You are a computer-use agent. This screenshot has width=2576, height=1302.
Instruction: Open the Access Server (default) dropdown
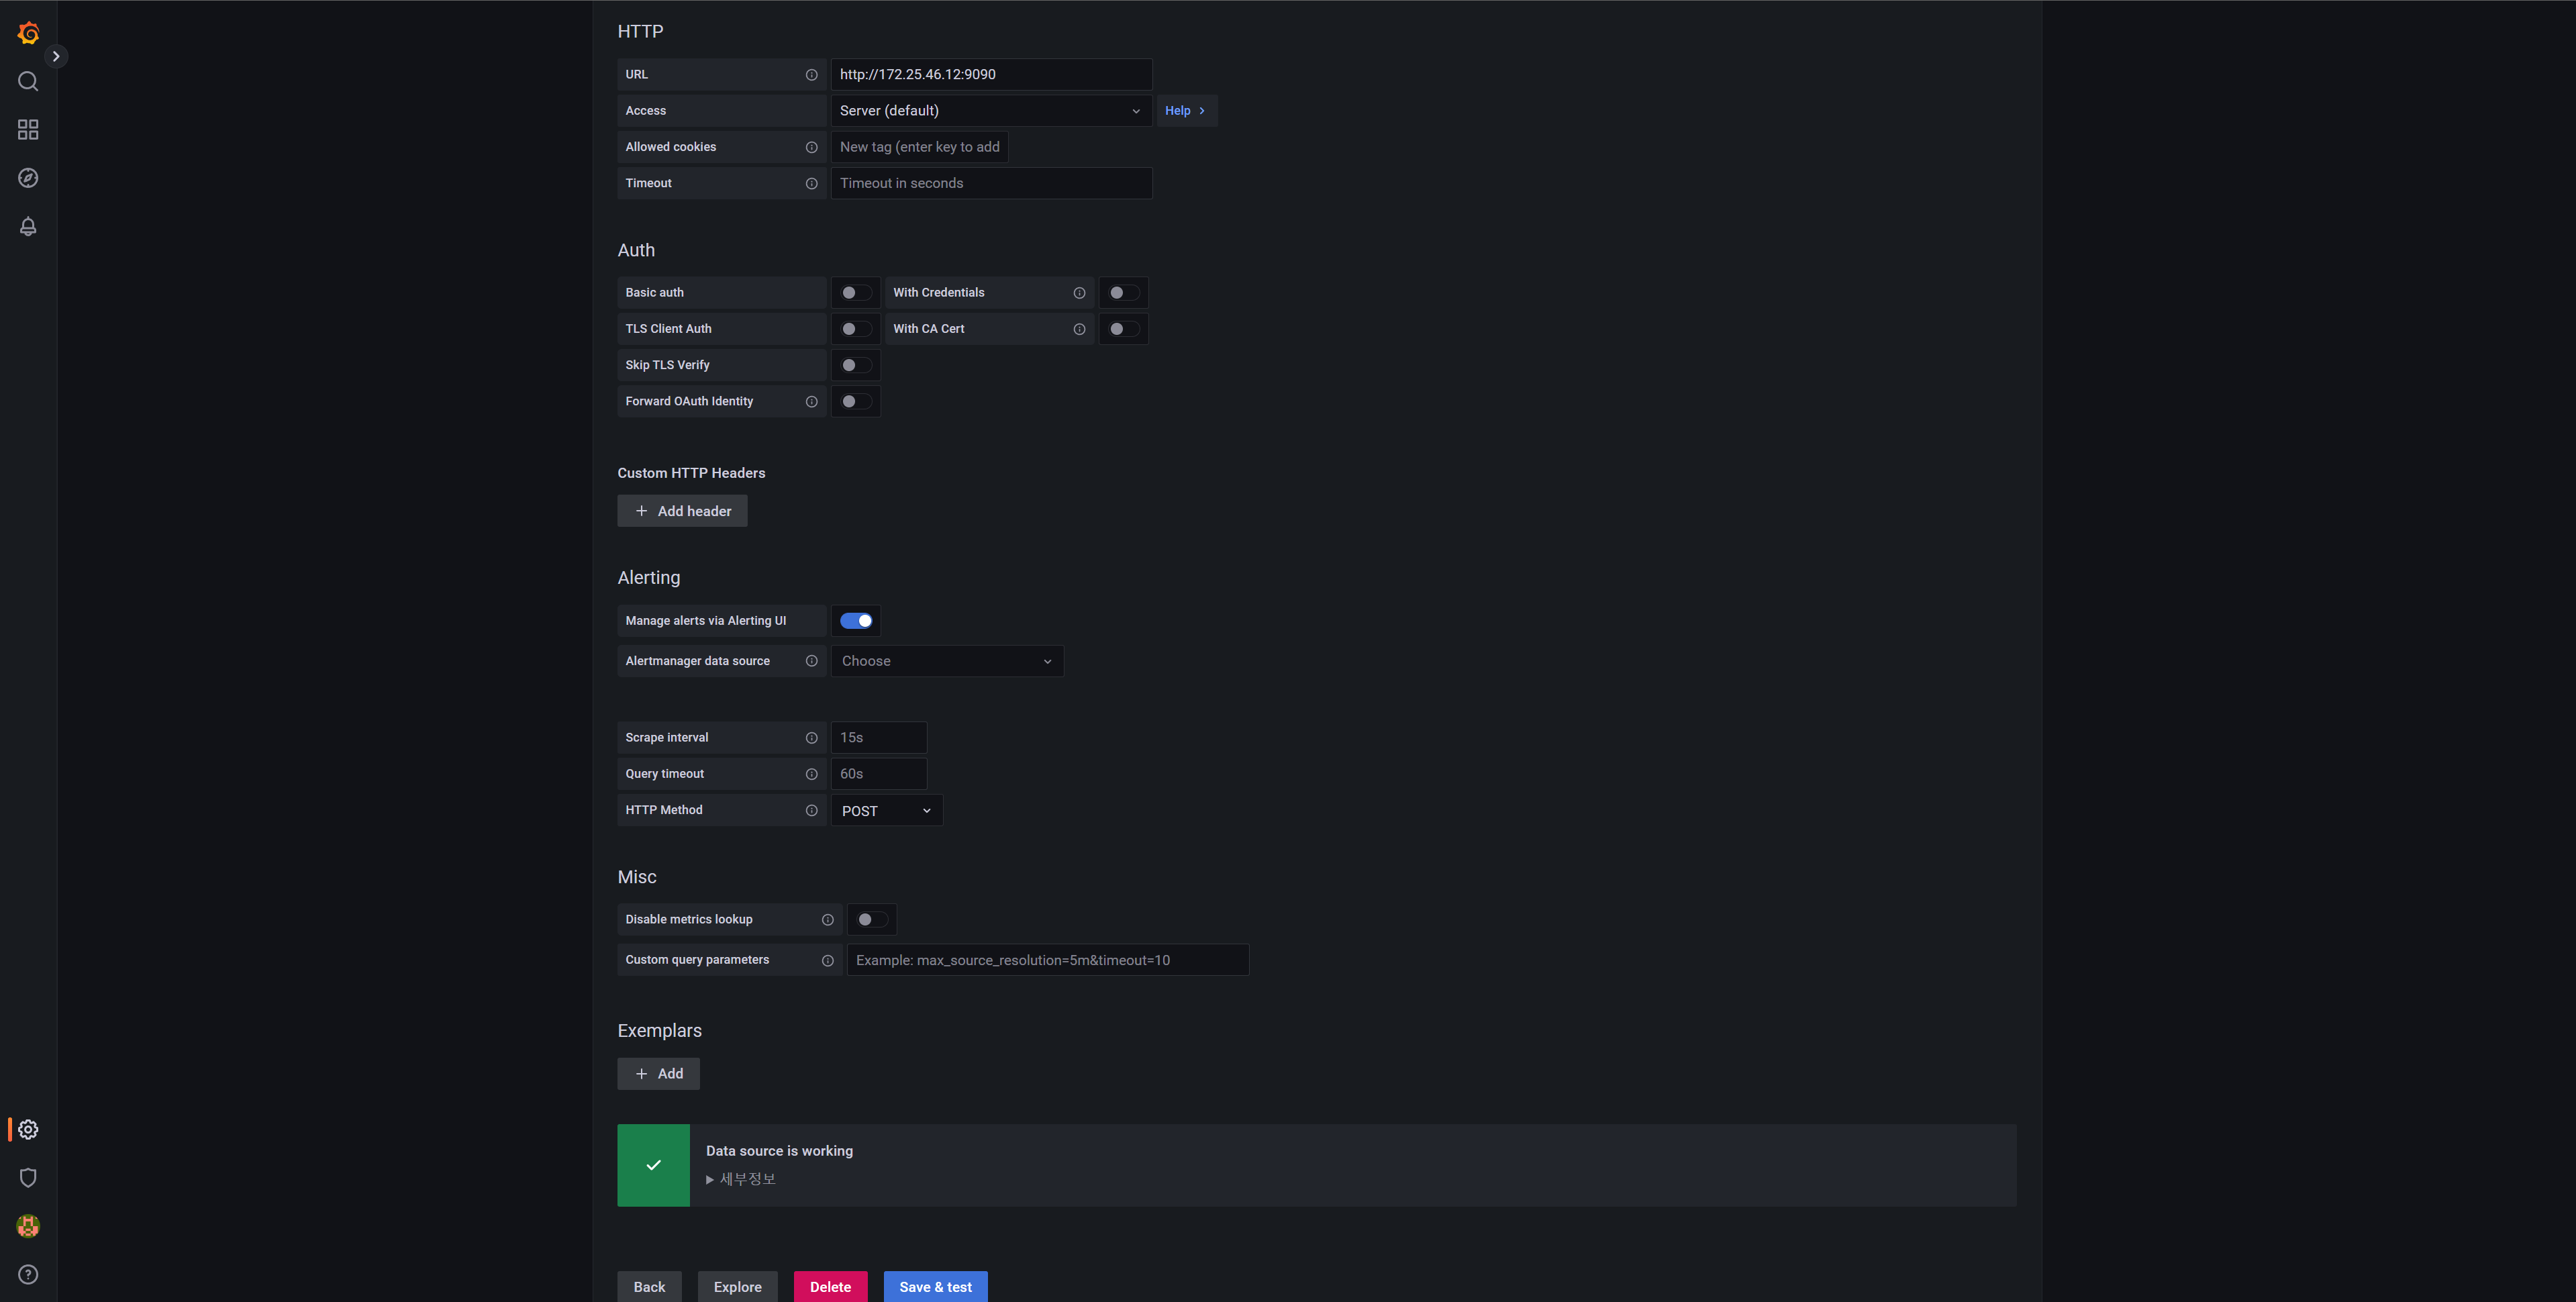[991, 111]
